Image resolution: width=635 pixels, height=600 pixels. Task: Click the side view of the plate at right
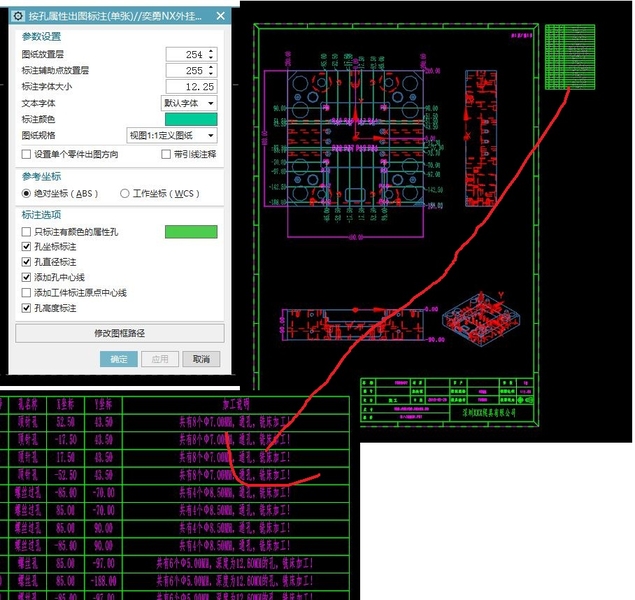[x=481, y=138]
